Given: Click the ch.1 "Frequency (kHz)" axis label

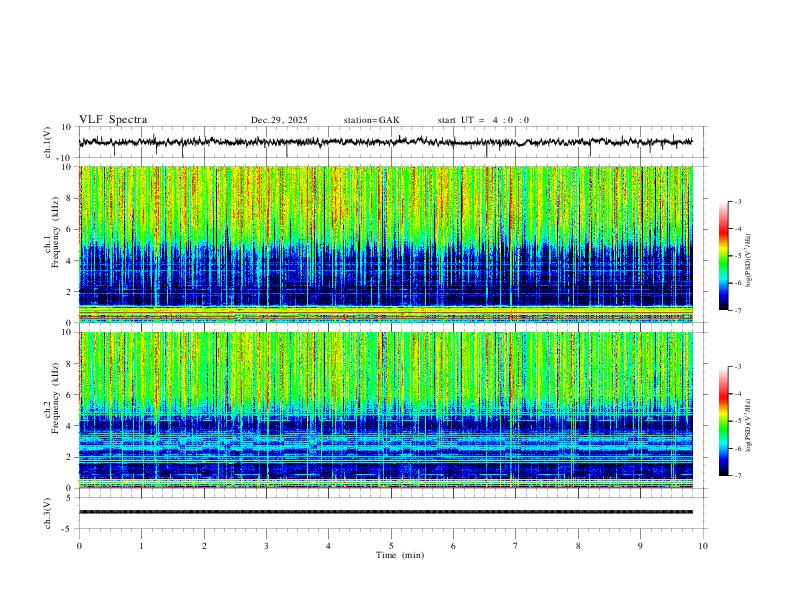Looking at the screenshot, I should coord(56,233).
